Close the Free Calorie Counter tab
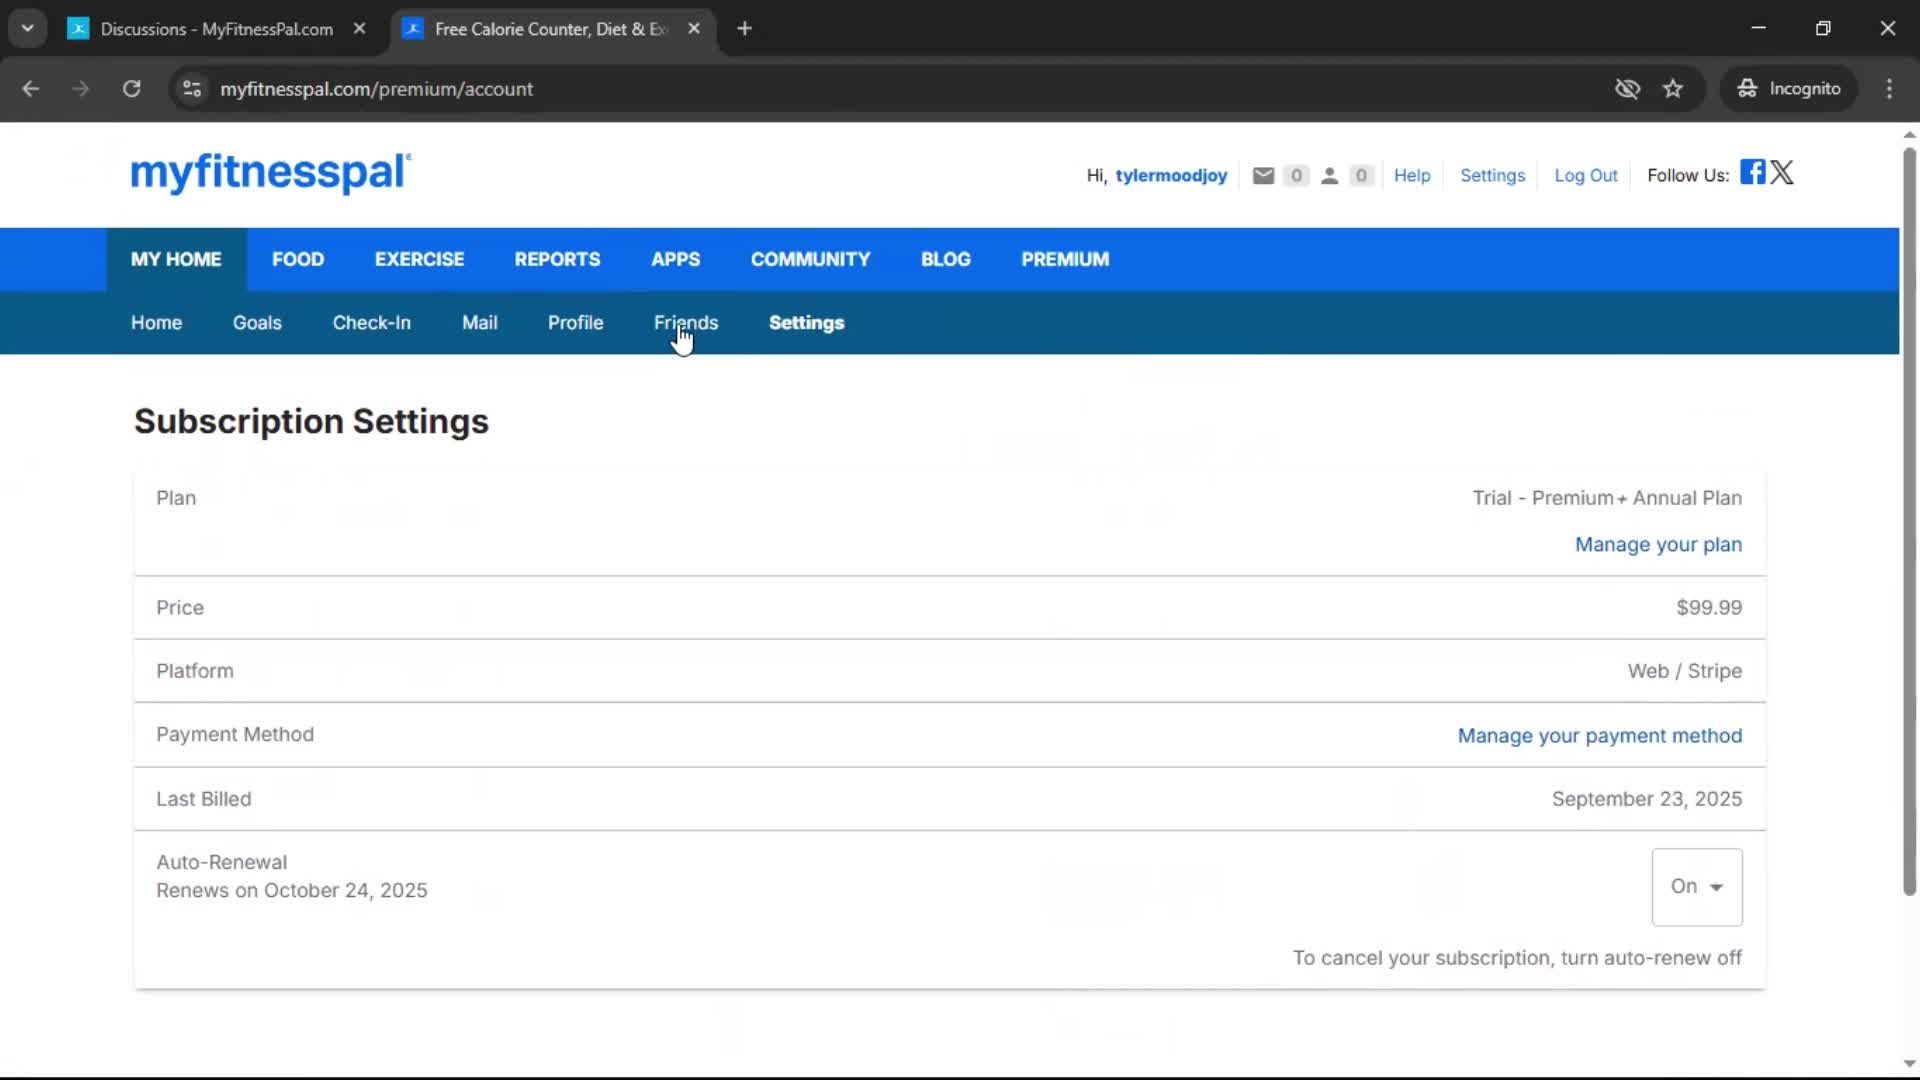 694,29
